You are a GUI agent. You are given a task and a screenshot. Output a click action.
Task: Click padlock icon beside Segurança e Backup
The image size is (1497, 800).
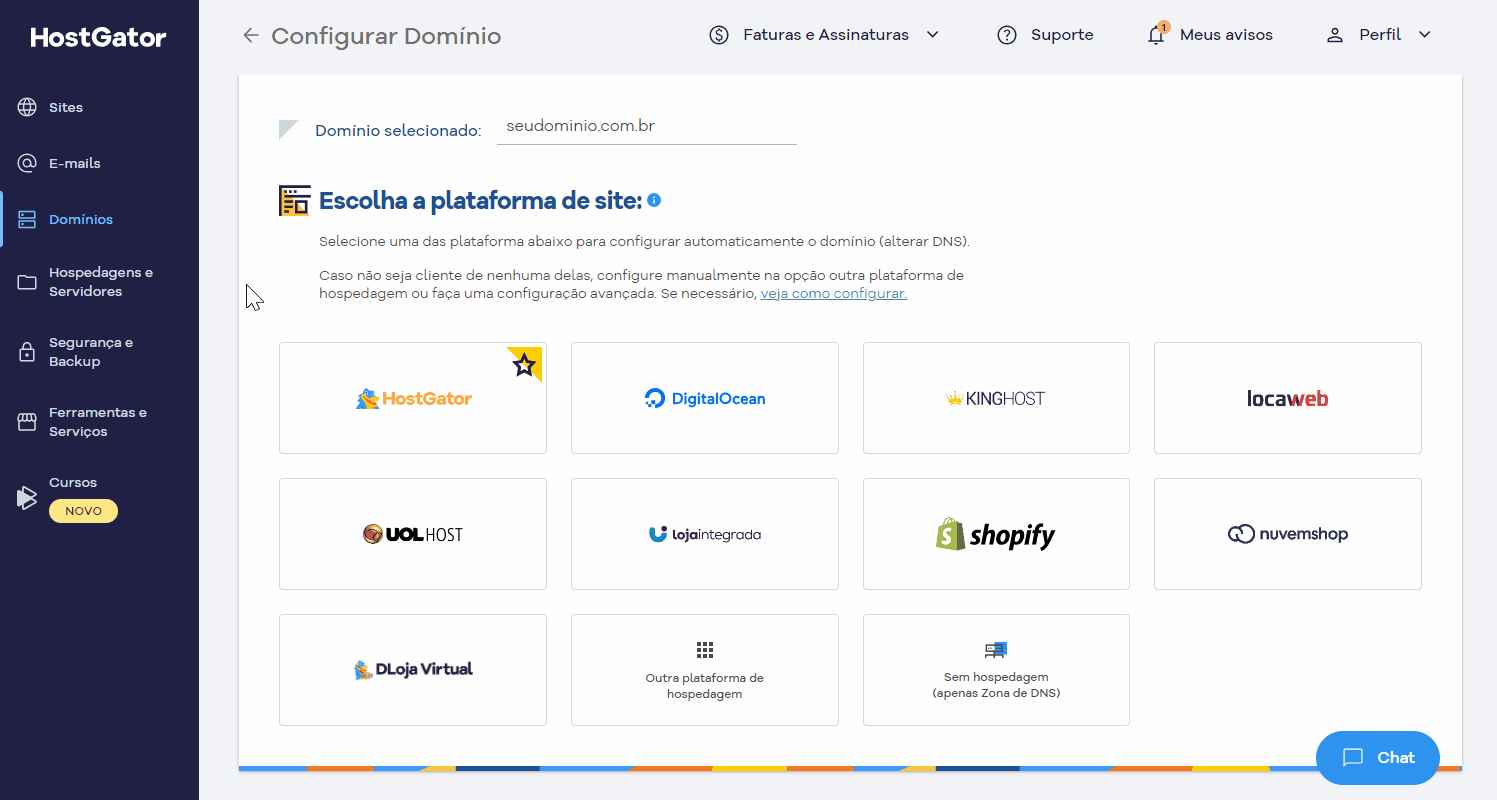(27, 352)
